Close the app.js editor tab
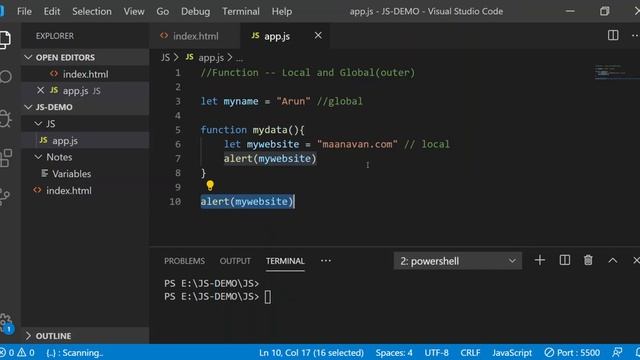 [x=318, y=36]
